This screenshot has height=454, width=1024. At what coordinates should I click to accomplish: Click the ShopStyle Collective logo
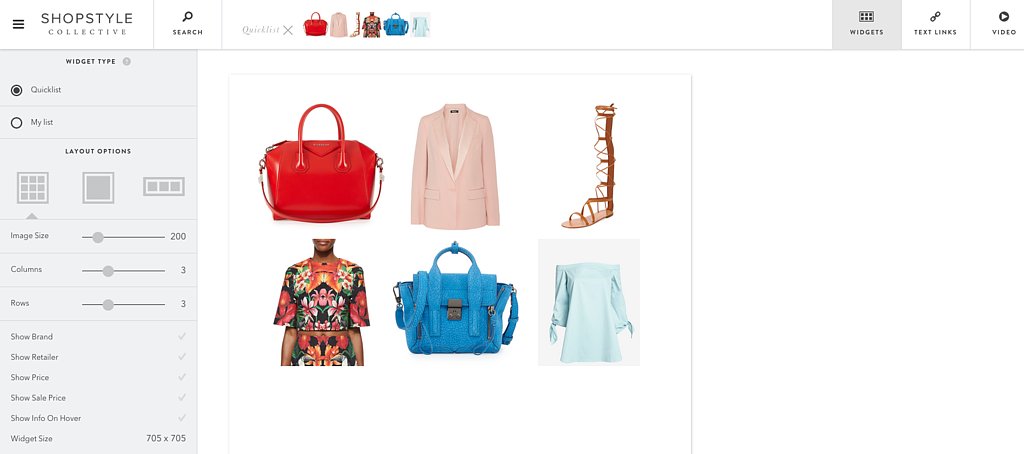(x=87, y=24)
